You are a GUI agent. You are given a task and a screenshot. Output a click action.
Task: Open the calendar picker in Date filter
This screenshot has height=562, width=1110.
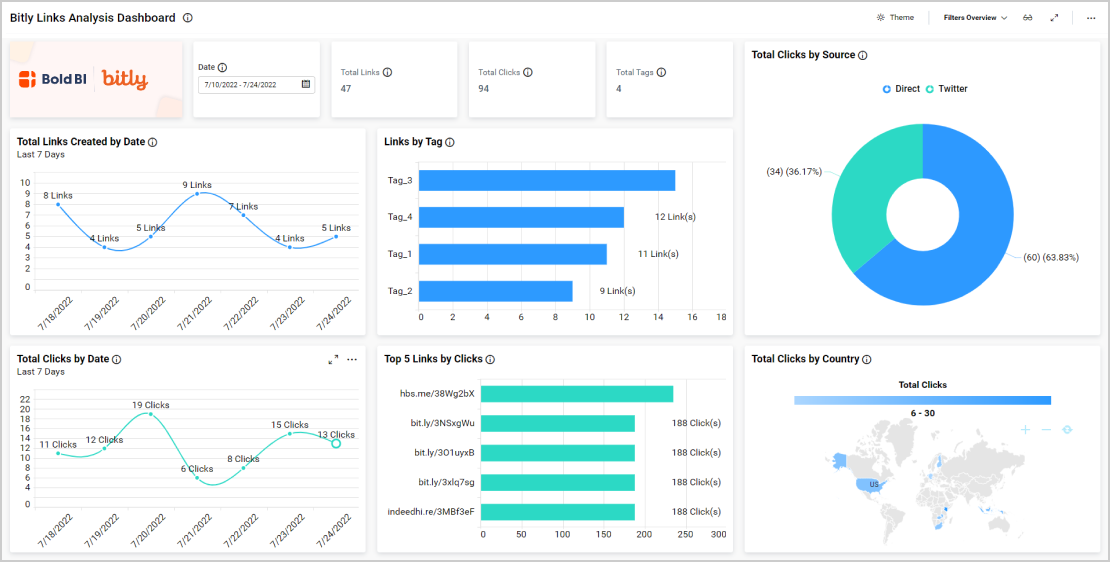(306, 85)
